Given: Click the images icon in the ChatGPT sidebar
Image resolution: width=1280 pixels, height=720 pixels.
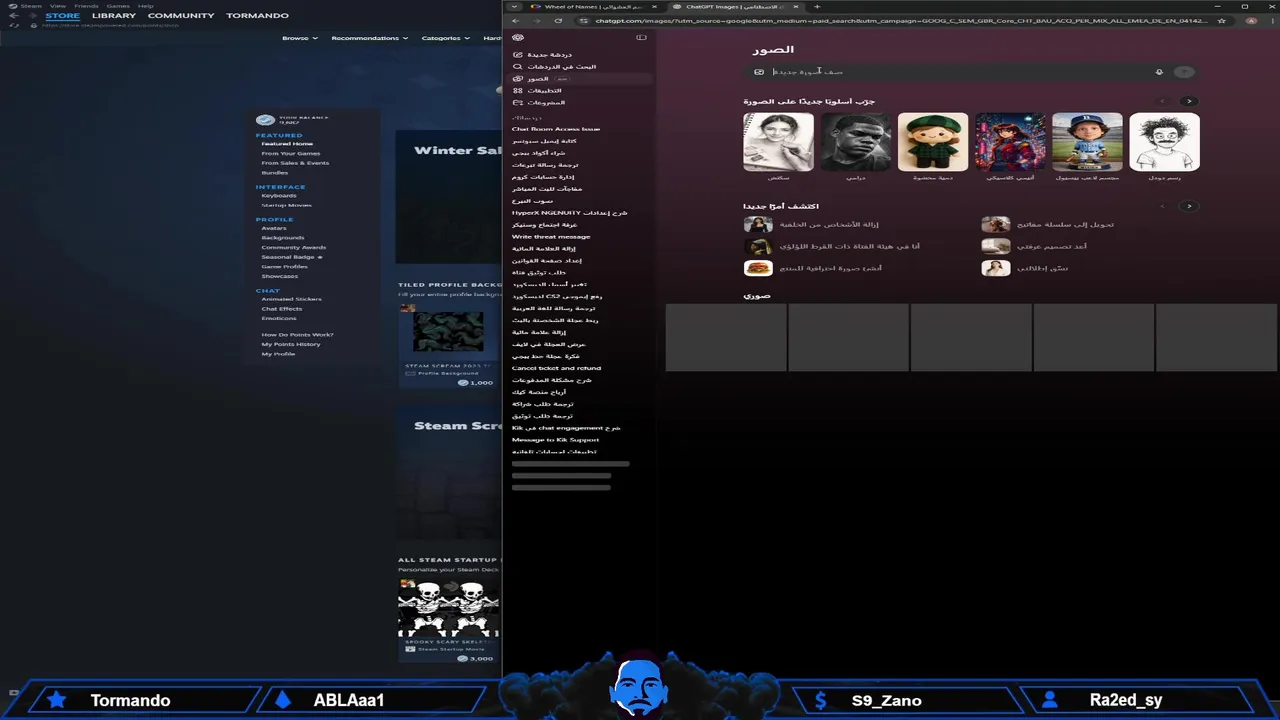Looking at the screenshot, I should 518,79.
